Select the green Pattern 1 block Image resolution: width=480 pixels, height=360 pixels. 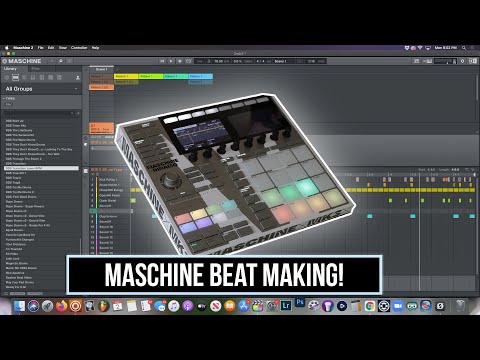tap(151, 76)
